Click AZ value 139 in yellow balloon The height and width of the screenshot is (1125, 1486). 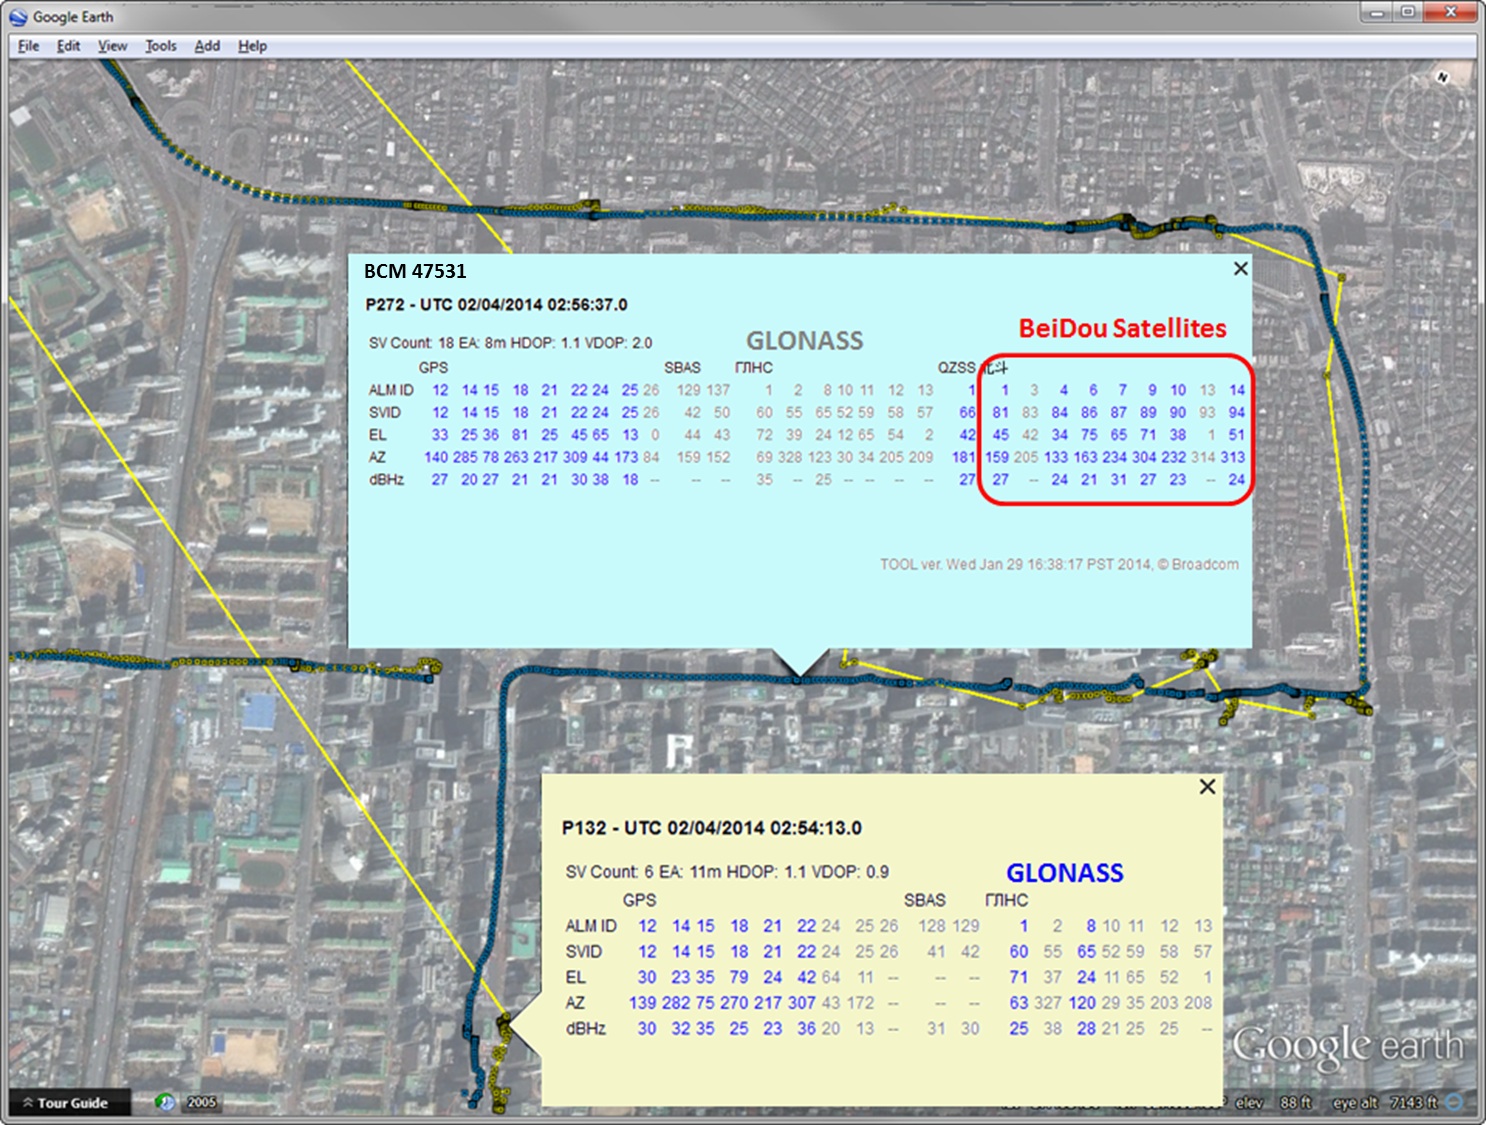tap(643, 1003)
